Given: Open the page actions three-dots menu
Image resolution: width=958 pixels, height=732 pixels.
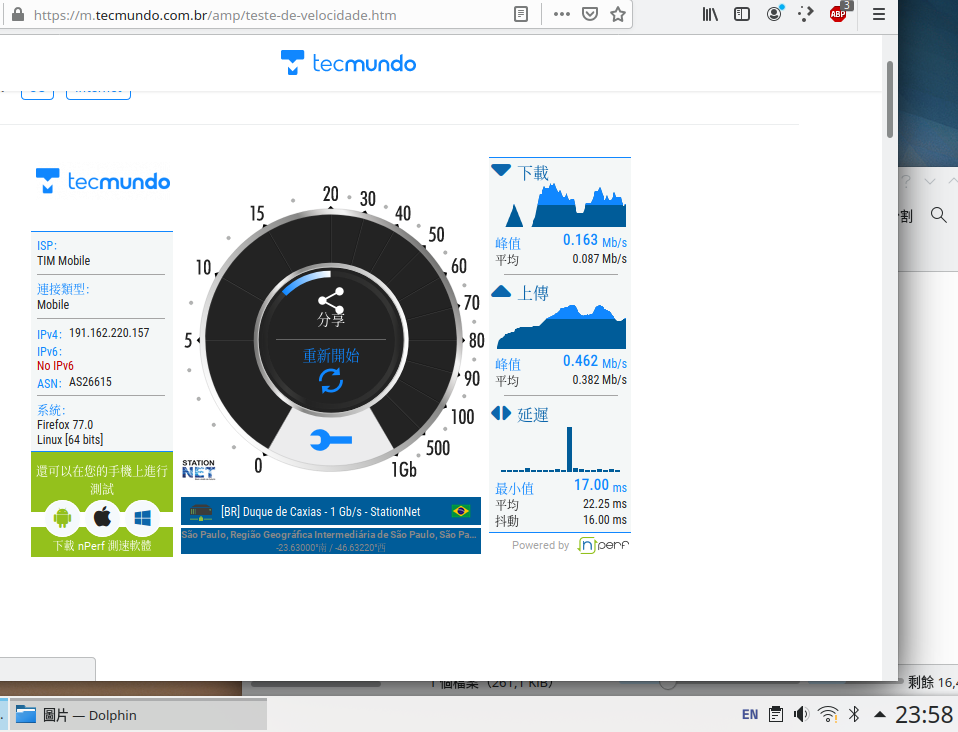Looking at the screenshot, I should point(561,14).
